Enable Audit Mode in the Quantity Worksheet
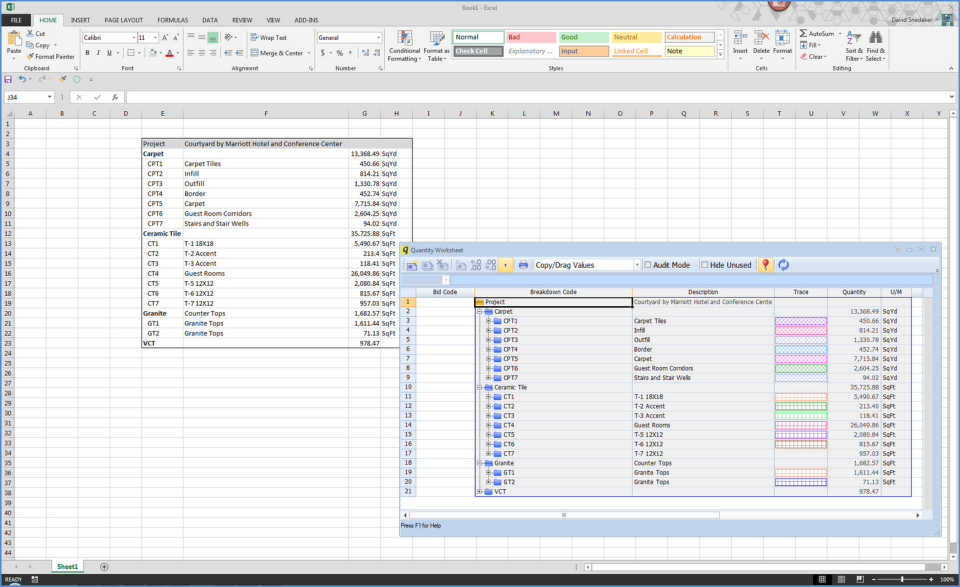The height and width of the screenshot is (587, 960). pos(649,264)
